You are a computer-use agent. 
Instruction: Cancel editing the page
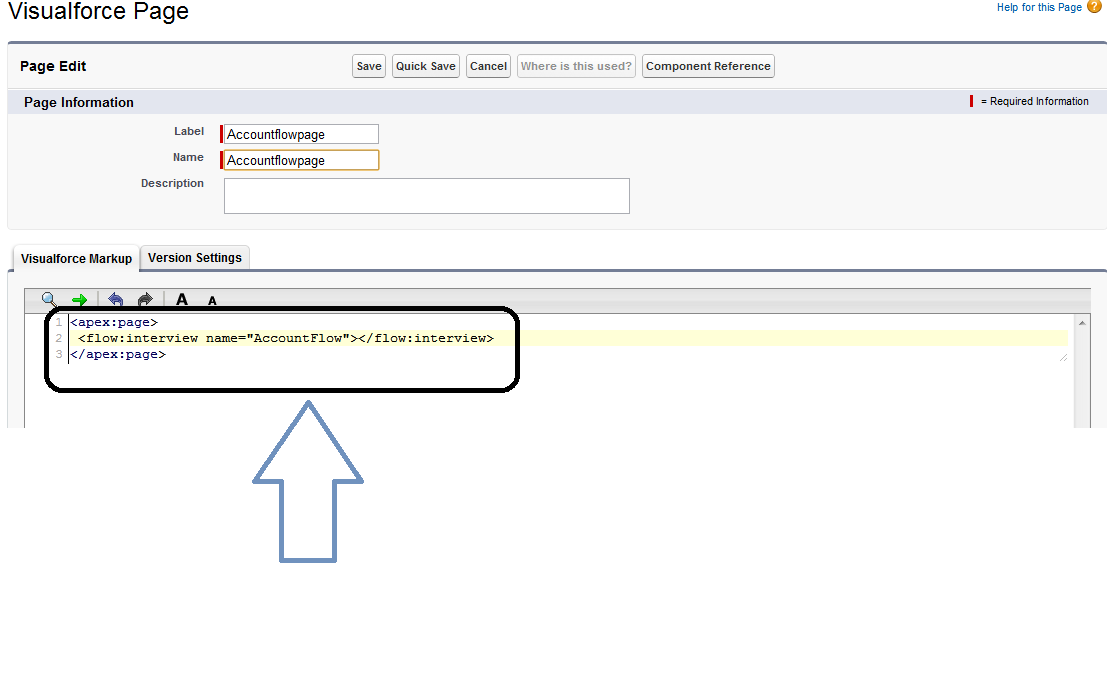(488, 66)
